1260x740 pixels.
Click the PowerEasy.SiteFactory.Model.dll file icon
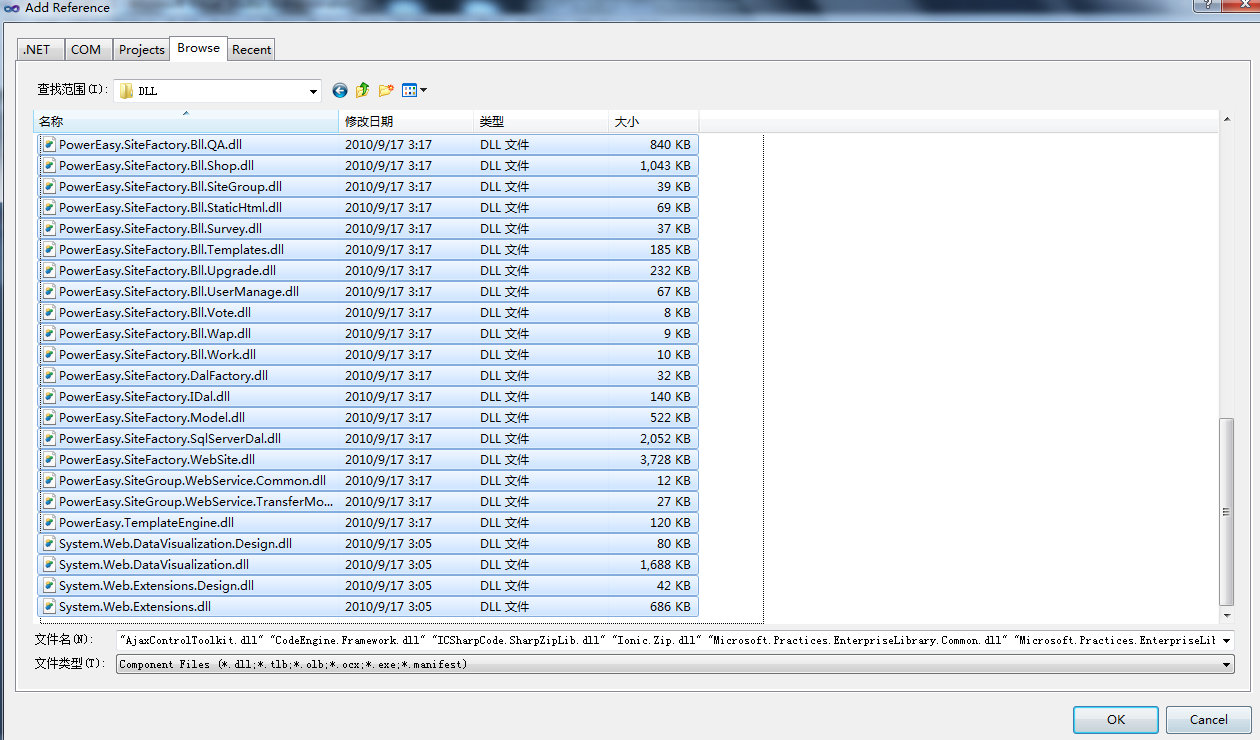click(x=49, y=418)
